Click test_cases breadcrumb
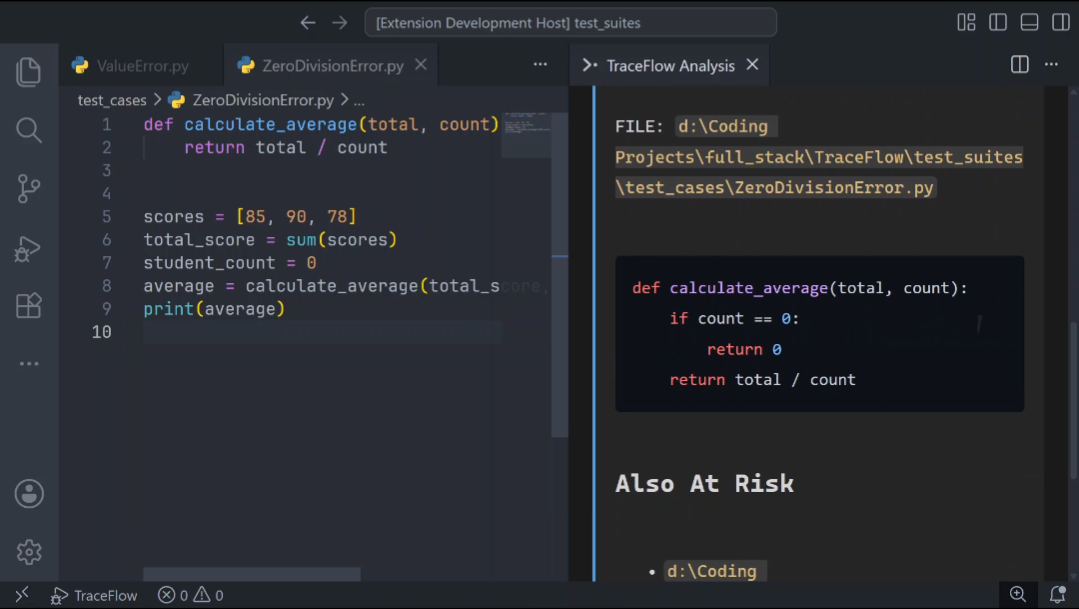 112,100
